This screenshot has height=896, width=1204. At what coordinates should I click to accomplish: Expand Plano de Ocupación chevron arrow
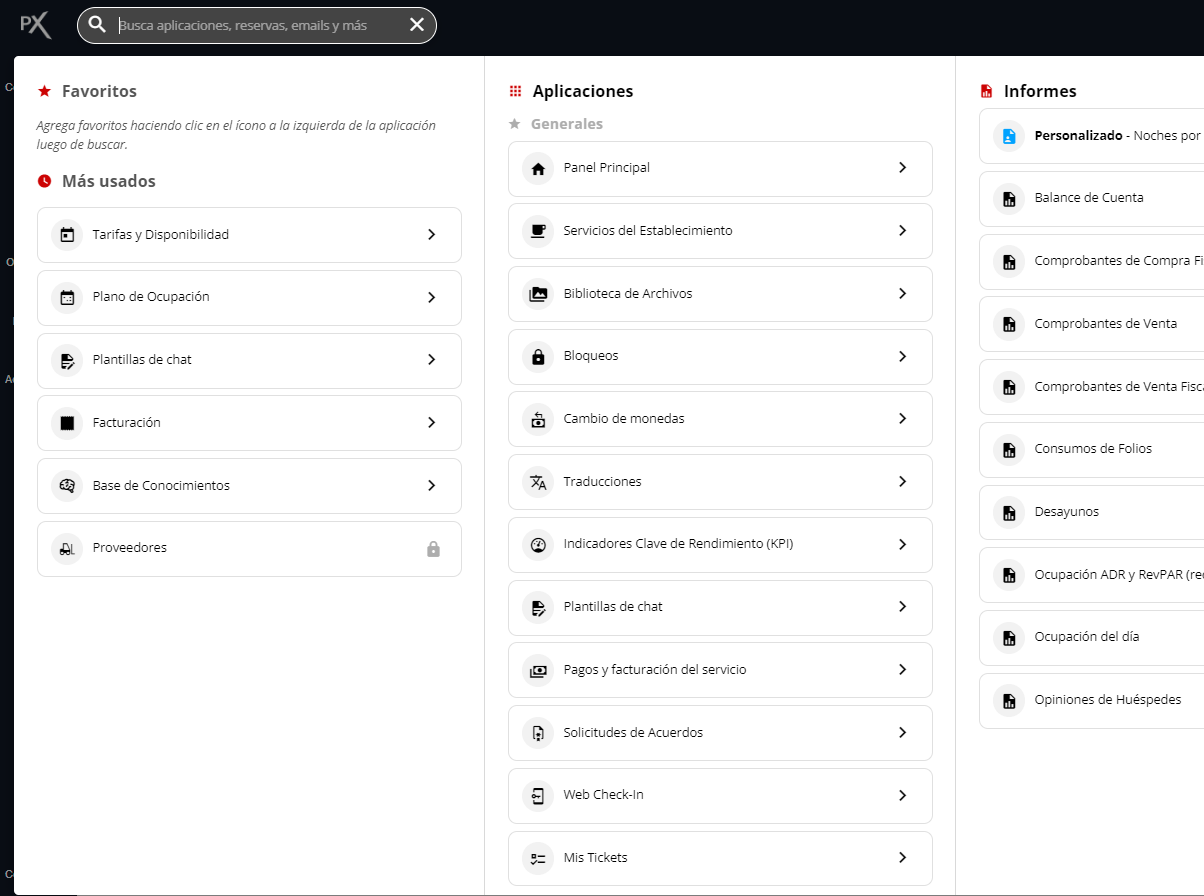click(x=431, y=298)
